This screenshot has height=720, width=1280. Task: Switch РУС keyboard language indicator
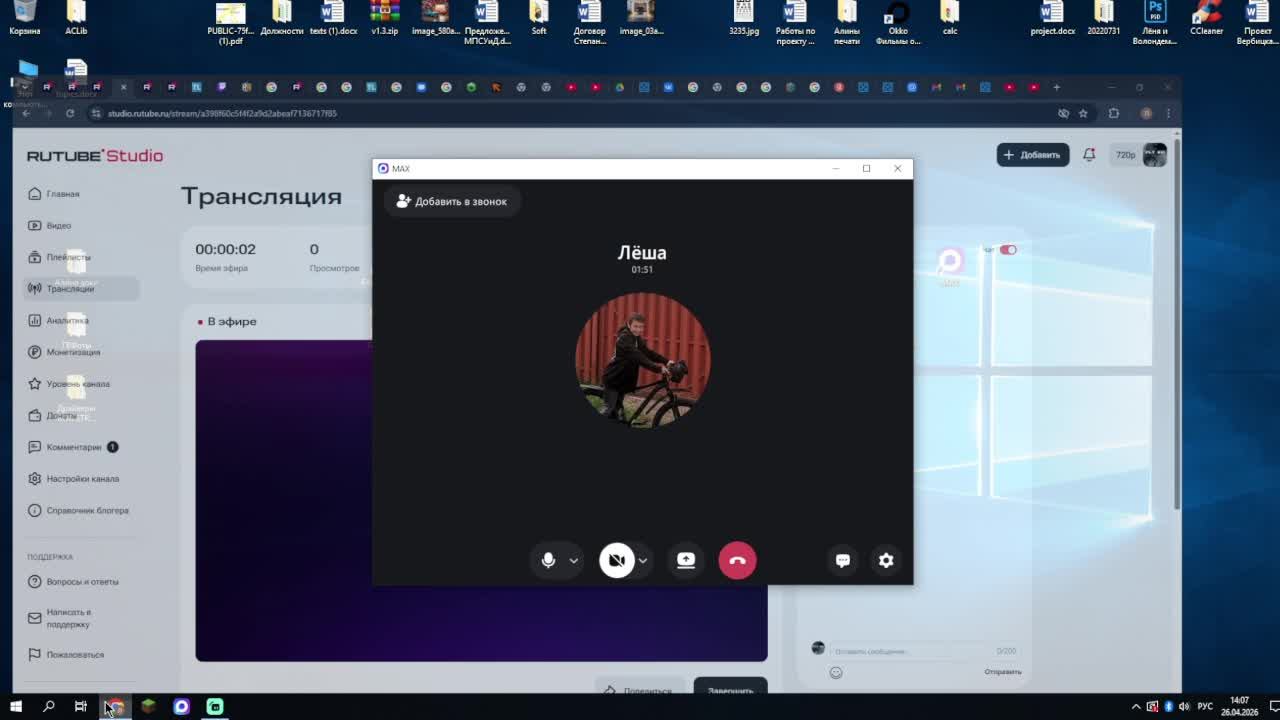(x=1205, y=706)
